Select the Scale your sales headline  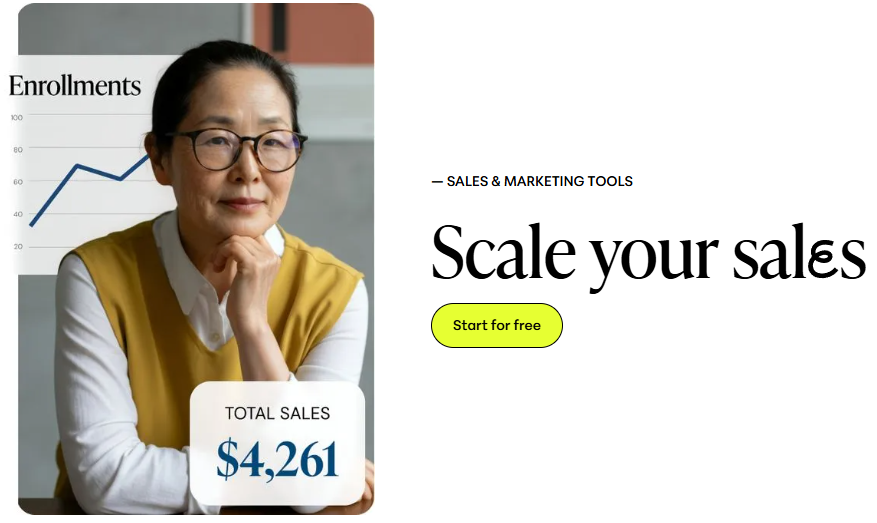tap(649, 255)
